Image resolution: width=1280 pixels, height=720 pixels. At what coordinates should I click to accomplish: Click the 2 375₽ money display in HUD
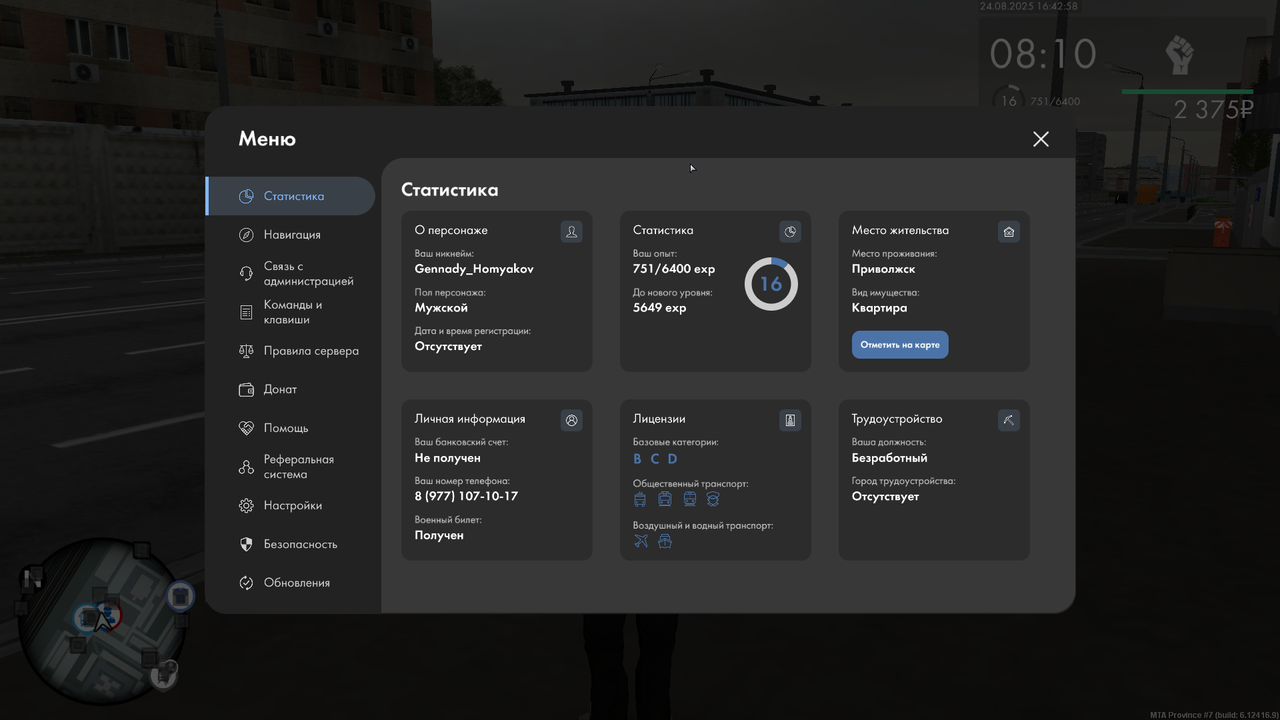tap(1214, 110)
